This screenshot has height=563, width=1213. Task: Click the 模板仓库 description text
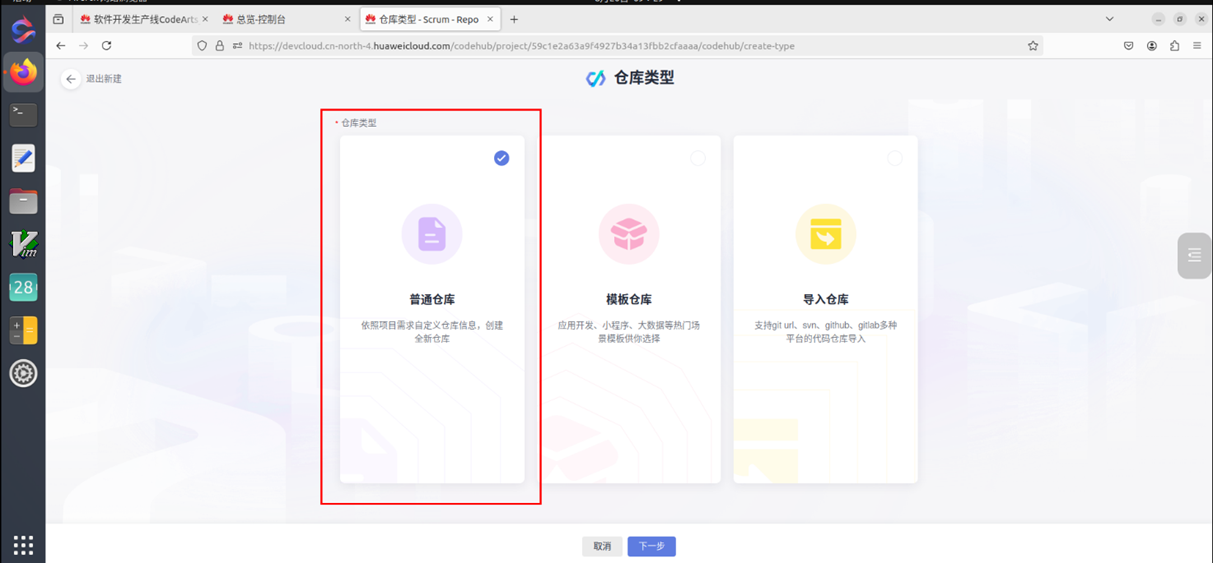coord(629,332)
